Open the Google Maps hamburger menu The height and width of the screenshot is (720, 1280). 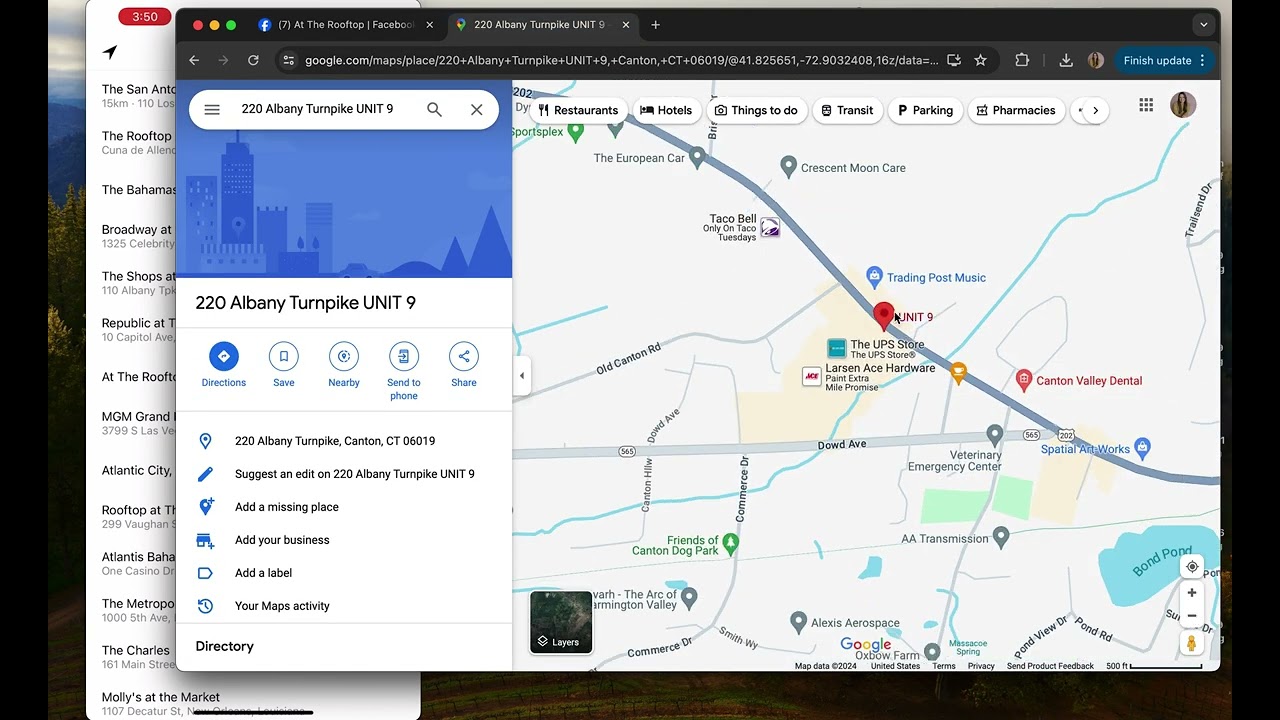[212, 110]
